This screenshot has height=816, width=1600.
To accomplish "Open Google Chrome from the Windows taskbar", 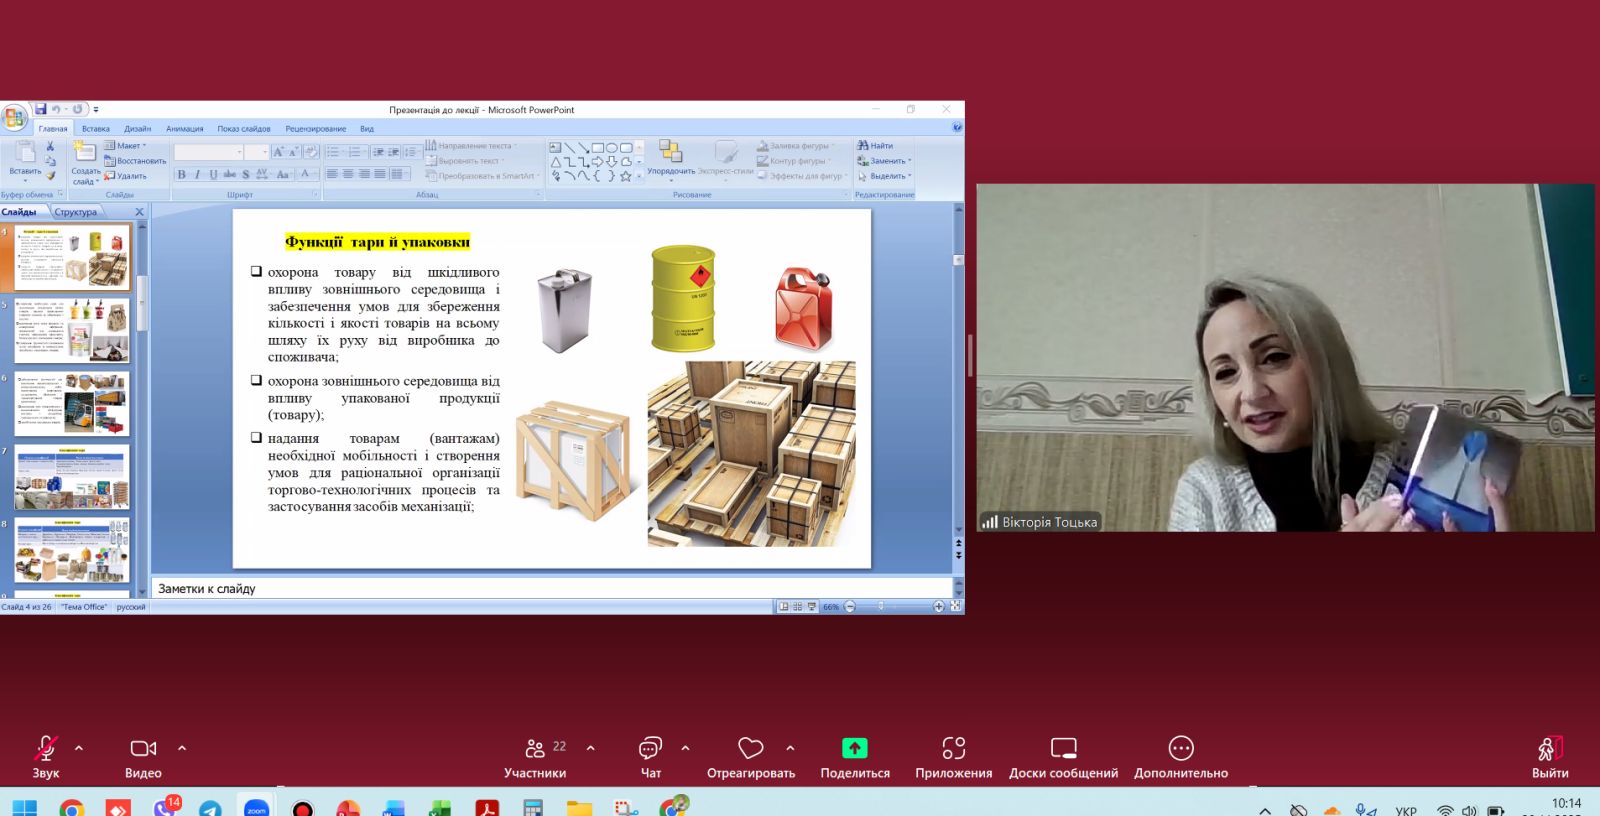I will click(x=71, y=807).
